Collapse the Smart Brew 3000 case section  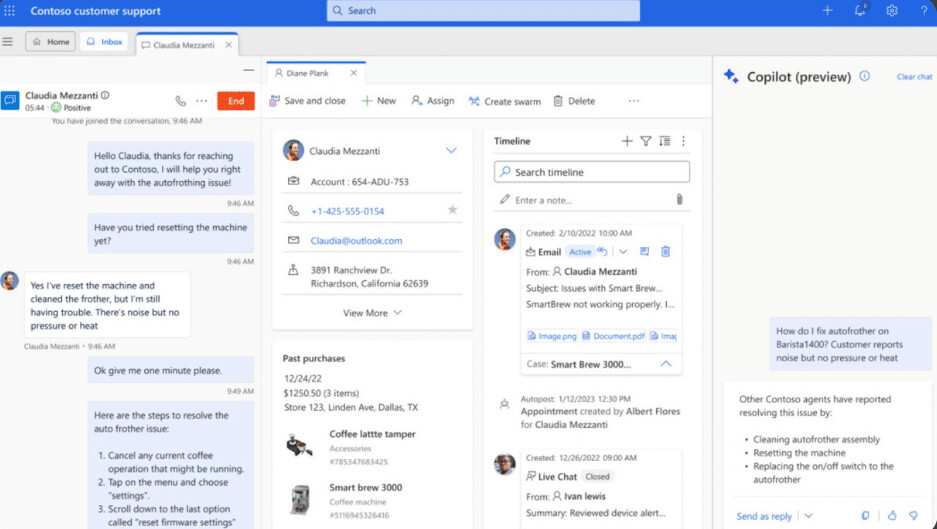(x=666, y=364)
